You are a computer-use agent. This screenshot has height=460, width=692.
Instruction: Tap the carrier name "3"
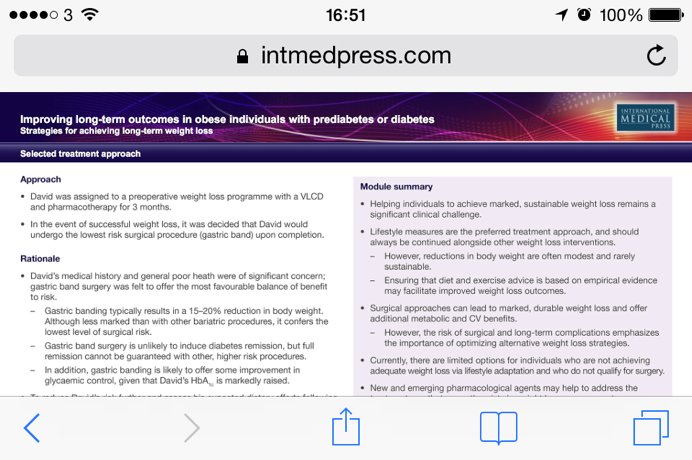[x=68, y=15]
